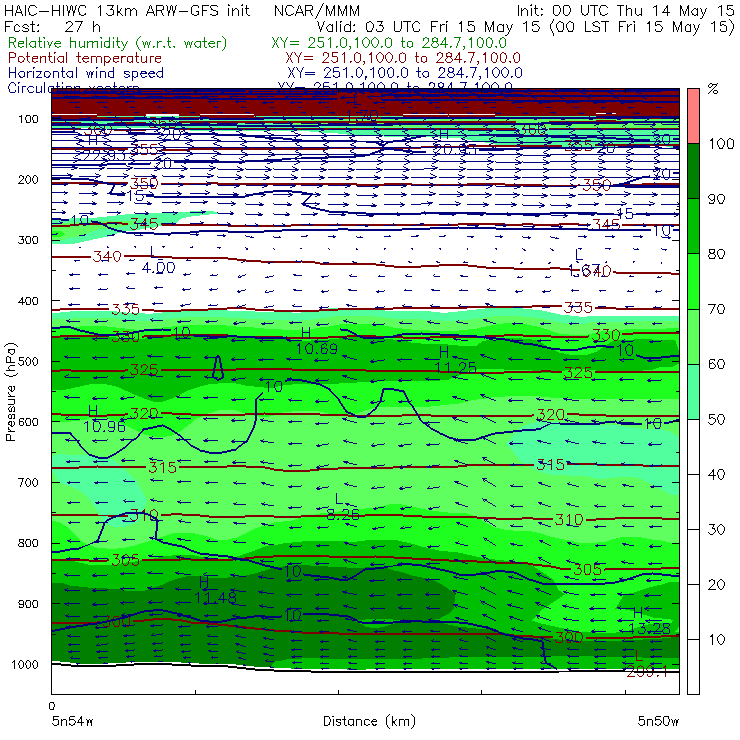Click the red "310" isentrope label on right
This screenshot has width=740, height=740.
(569, 520)
